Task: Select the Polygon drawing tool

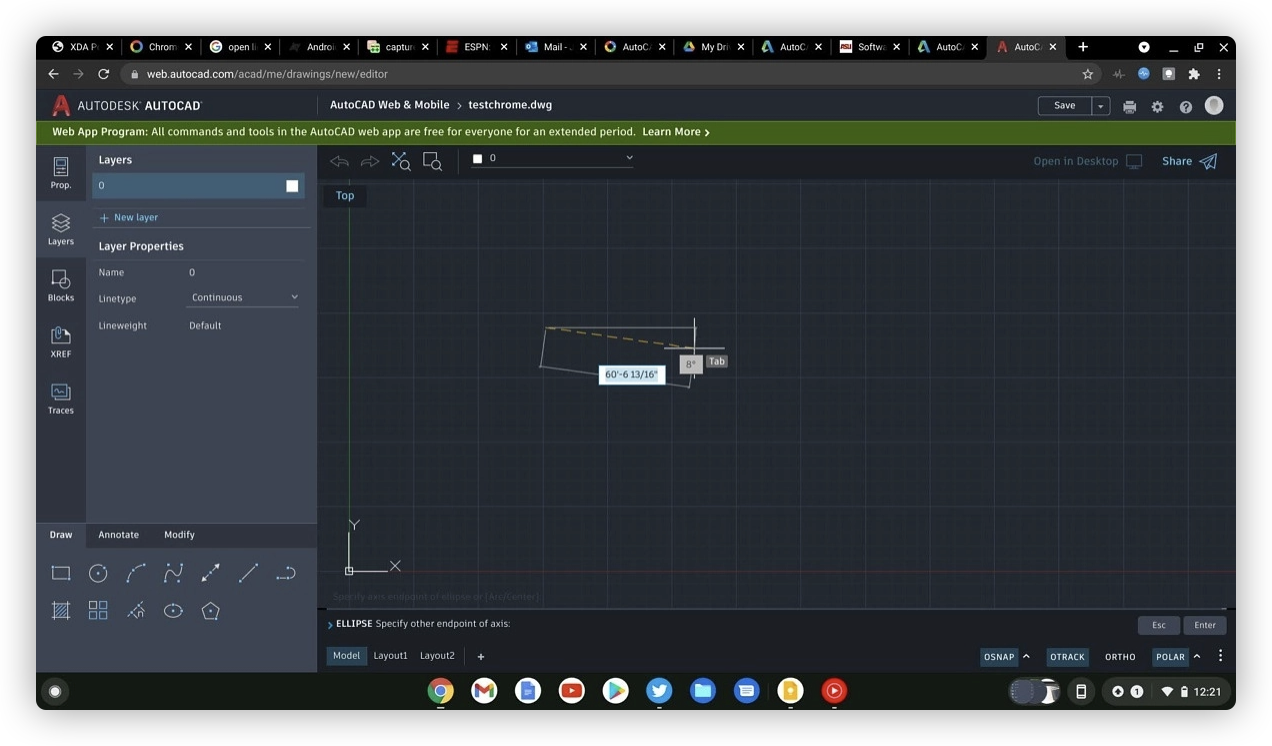Action: pos(210,610)
